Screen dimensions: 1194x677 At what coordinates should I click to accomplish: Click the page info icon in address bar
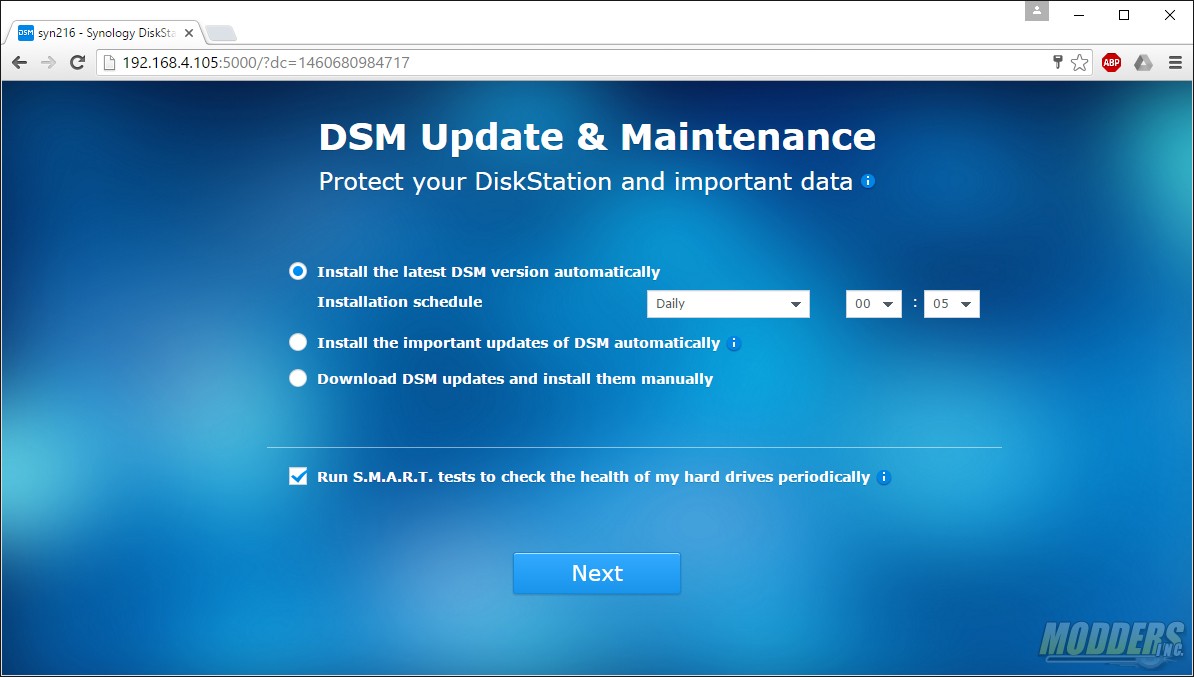pyautogui.click(x=109, y=62)
